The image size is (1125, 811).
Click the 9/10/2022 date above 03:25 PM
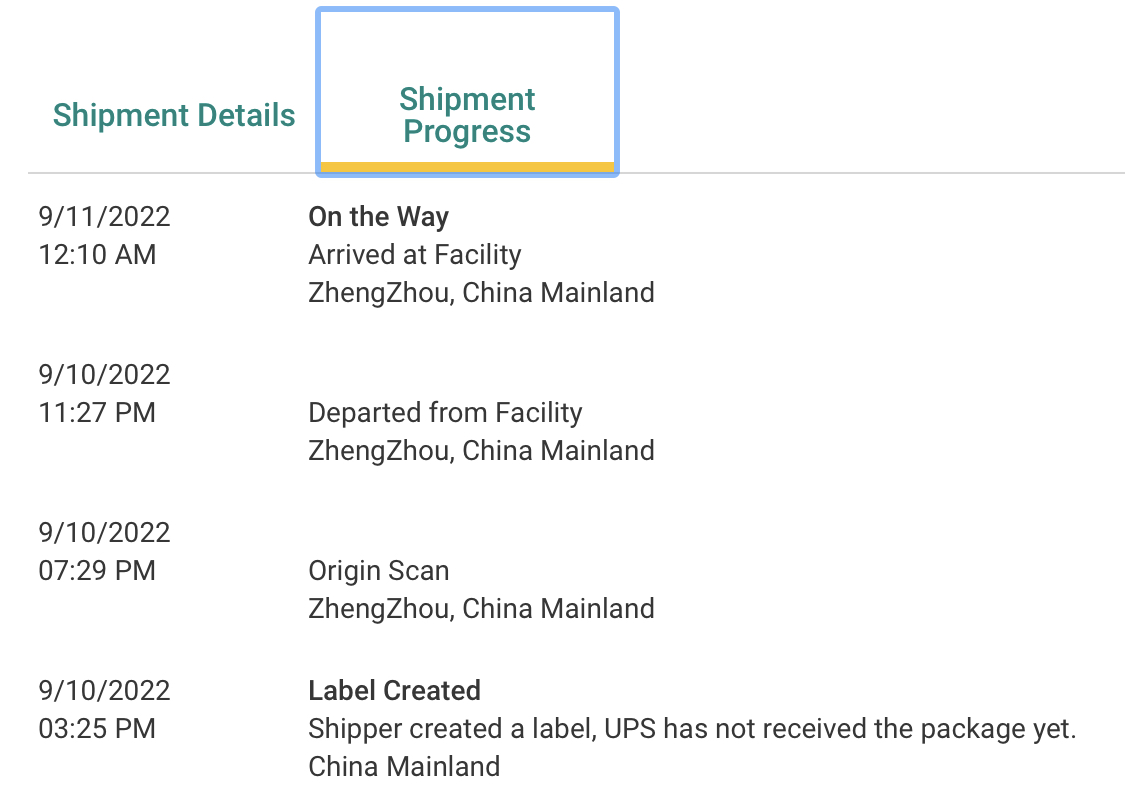(x=104, y=691)
